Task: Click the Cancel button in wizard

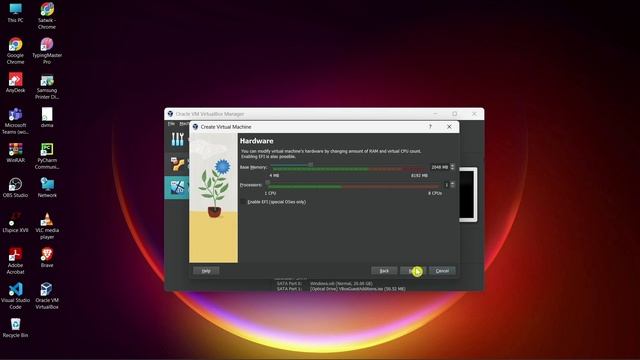Action: pyautogui.click(x=442, y=271)
